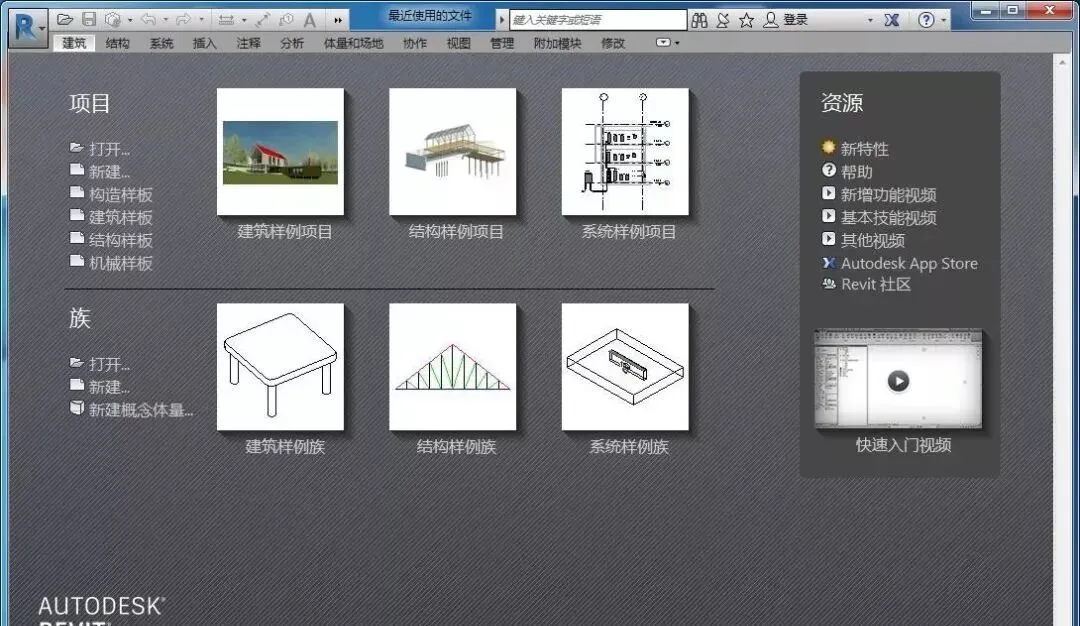The height and width of the screenshot is (626, 1080).
Task: Click the Autodesk Exchange Apps X icon
Action: point(891,20)
